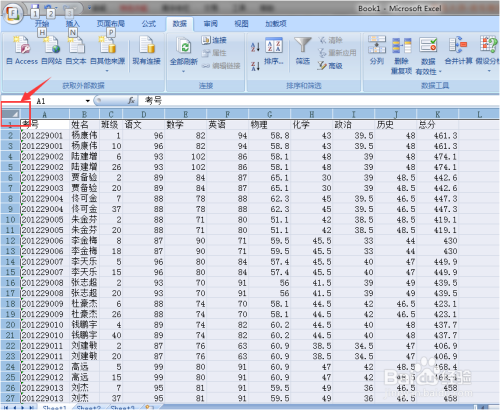Switch to the 页面布局 ribbon tab
Screen dimensions: 500x410
(111, 24)
